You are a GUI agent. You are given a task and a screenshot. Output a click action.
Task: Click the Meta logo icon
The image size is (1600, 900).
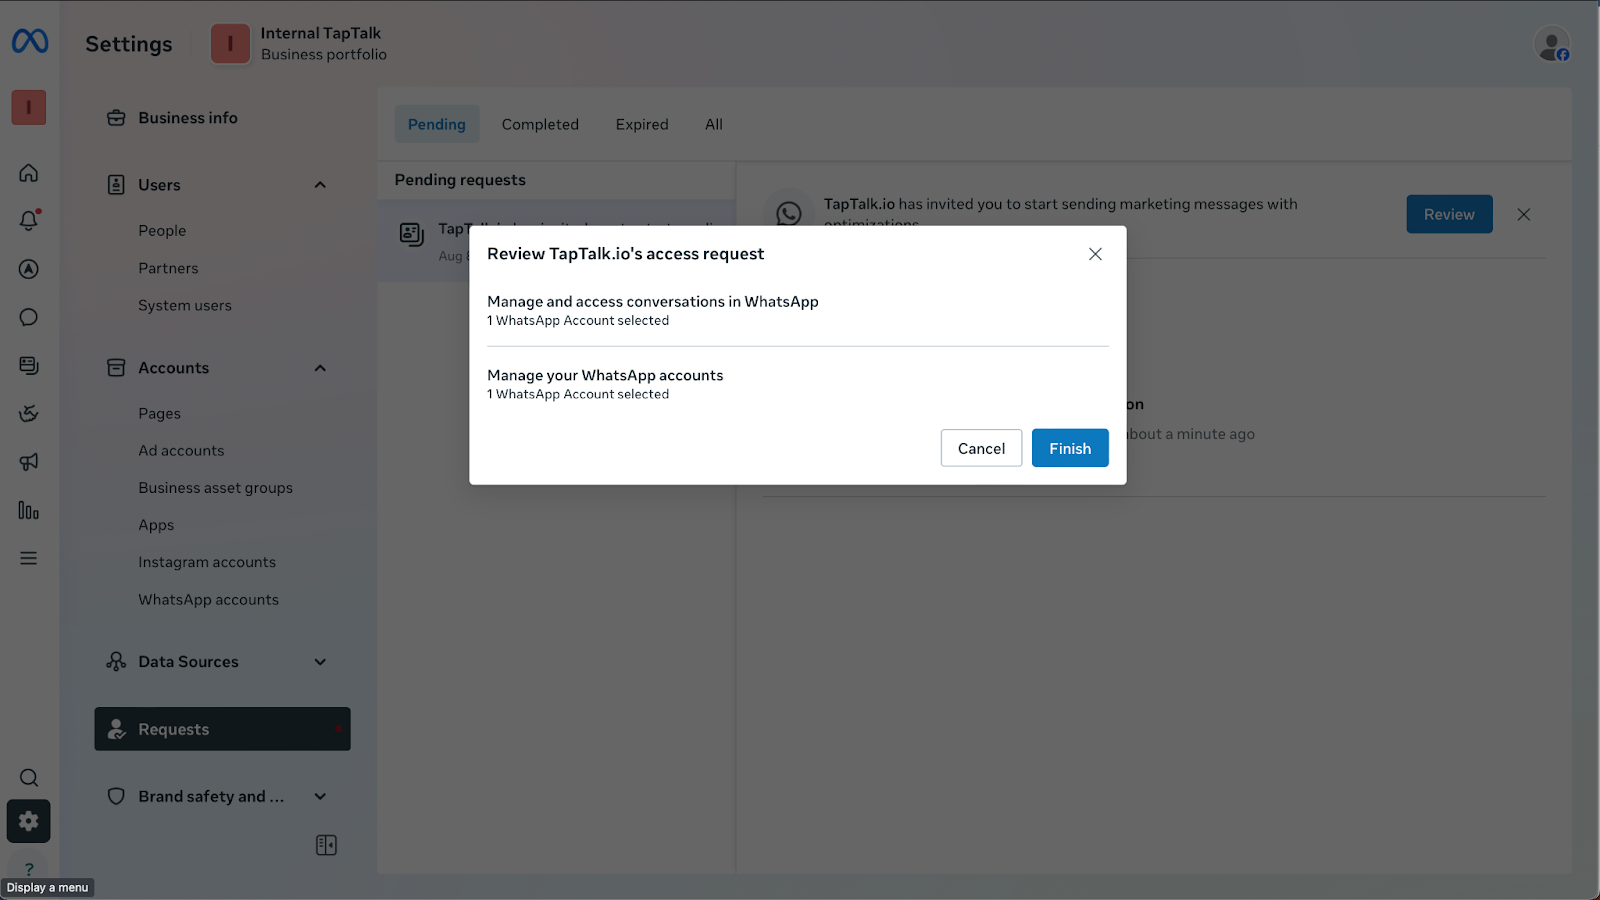coord(29,41)
